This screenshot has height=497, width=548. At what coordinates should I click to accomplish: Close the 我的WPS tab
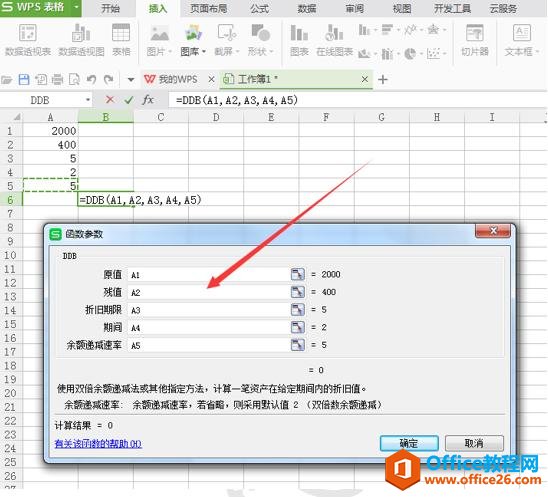(211, 79)
